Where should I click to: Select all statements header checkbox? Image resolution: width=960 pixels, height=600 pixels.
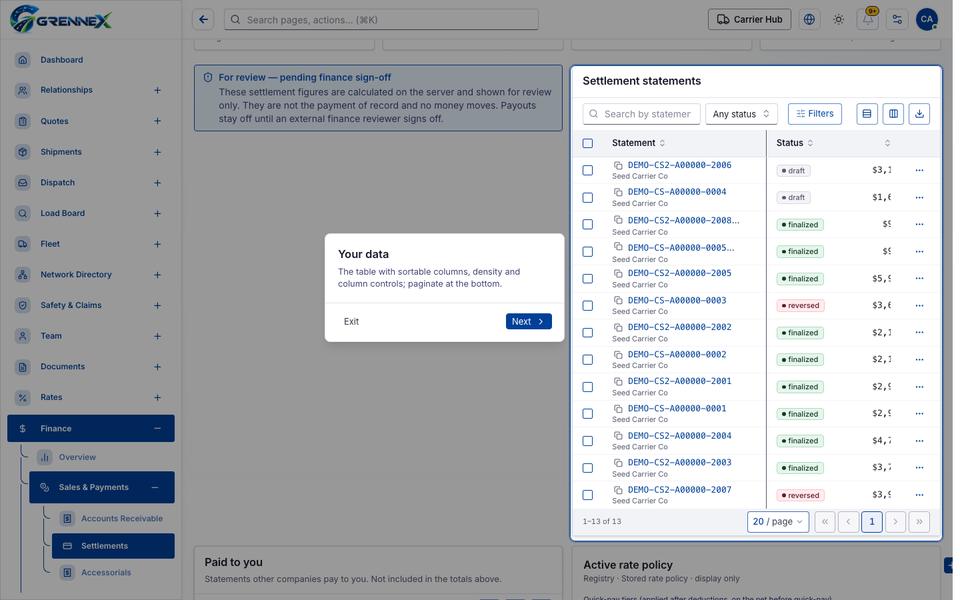tap(588, 143)
